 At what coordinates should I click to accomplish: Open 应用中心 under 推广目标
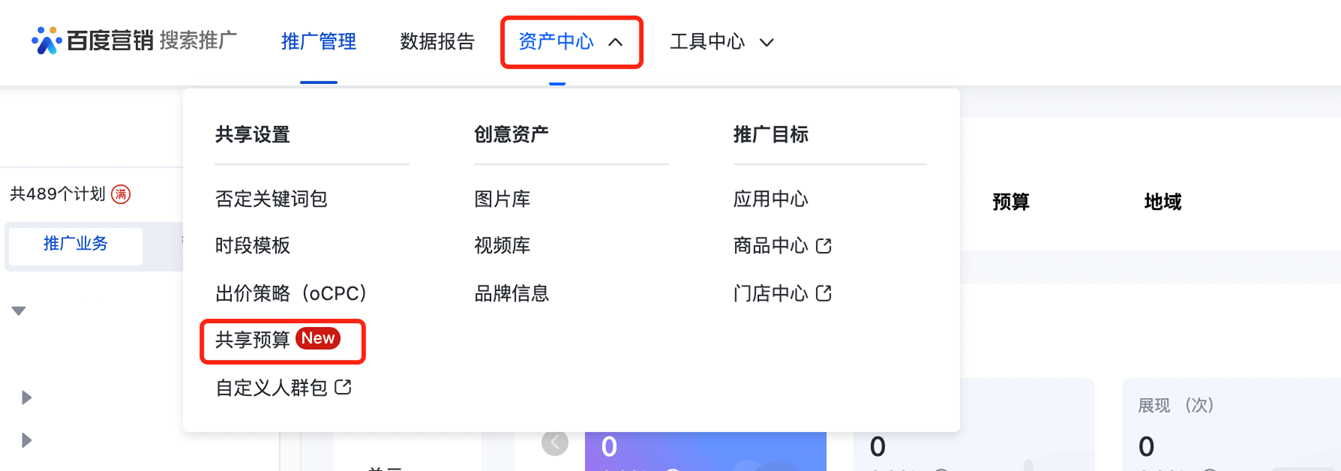(770, 199)
